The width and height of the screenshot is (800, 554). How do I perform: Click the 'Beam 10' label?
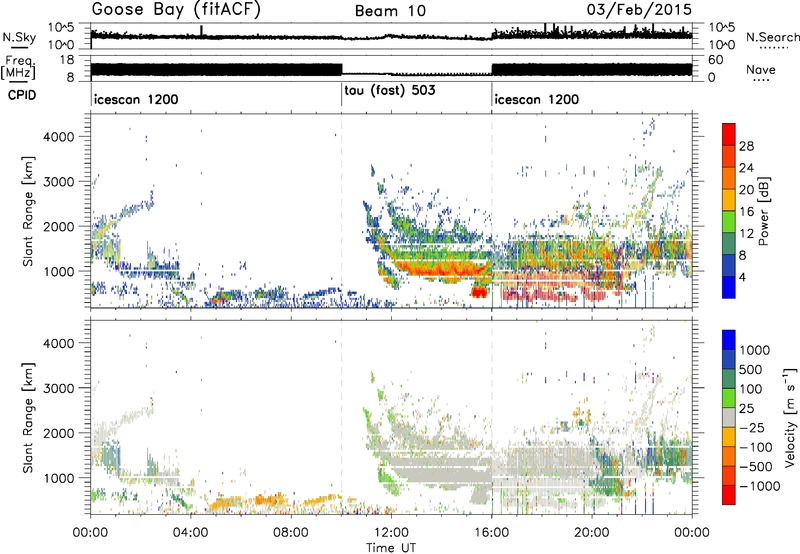coord(390,11)
